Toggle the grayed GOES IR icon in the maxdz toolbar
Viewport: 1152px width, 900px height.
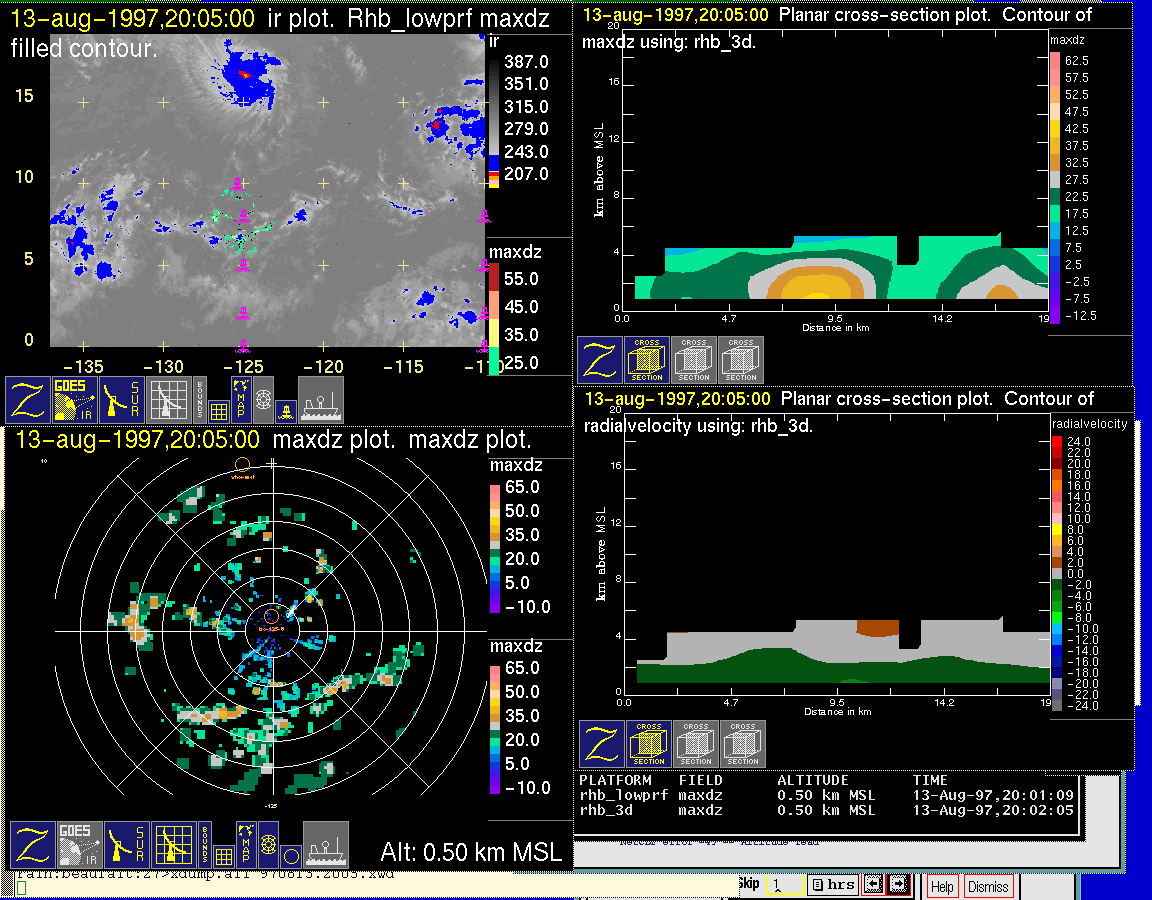coord(79,844)
